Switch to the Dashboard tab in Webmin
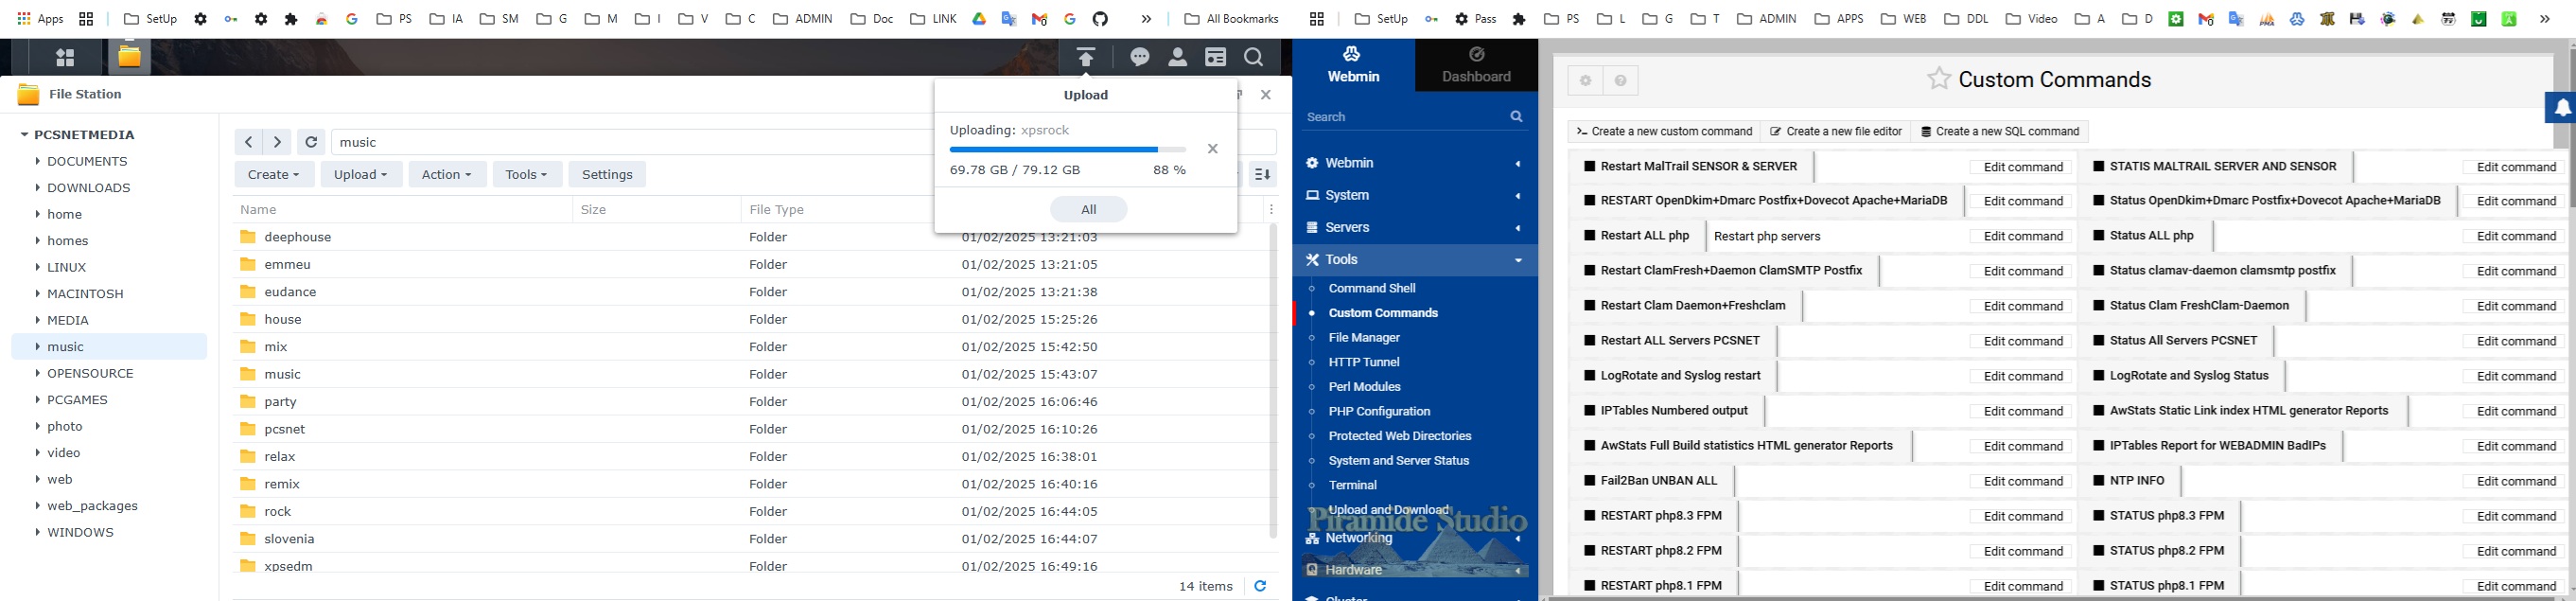This screenshot has height=601, width=2576. pos(1476,65)
